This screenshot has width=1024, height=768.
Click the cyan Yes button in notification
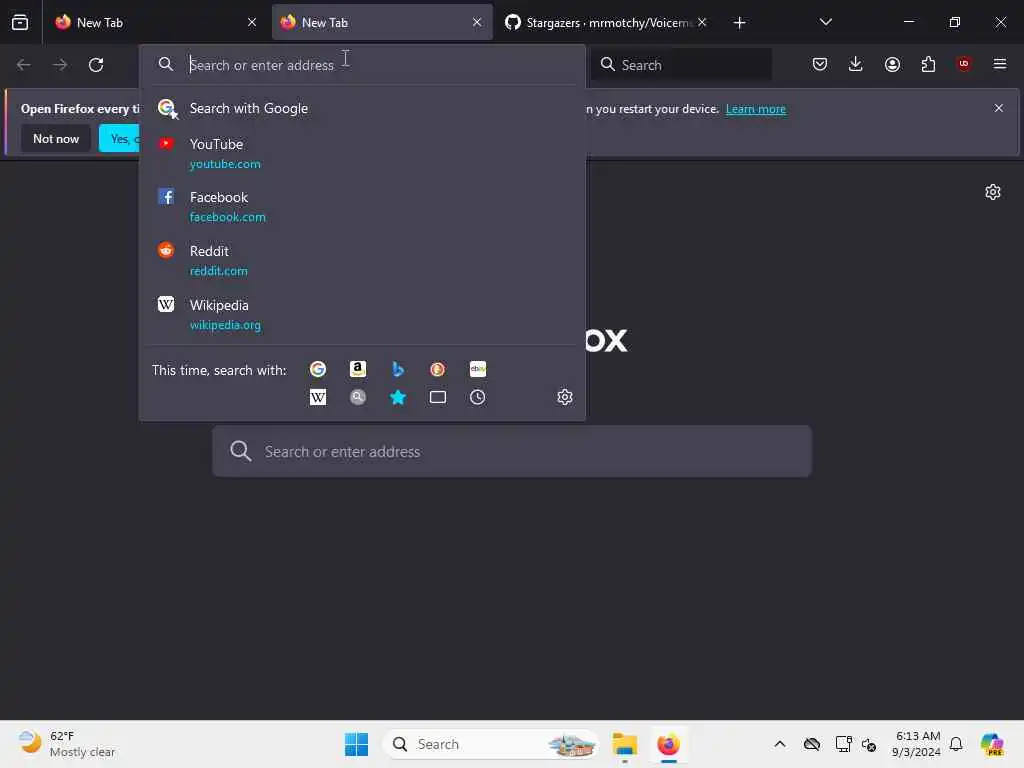[x=120, y=138]
